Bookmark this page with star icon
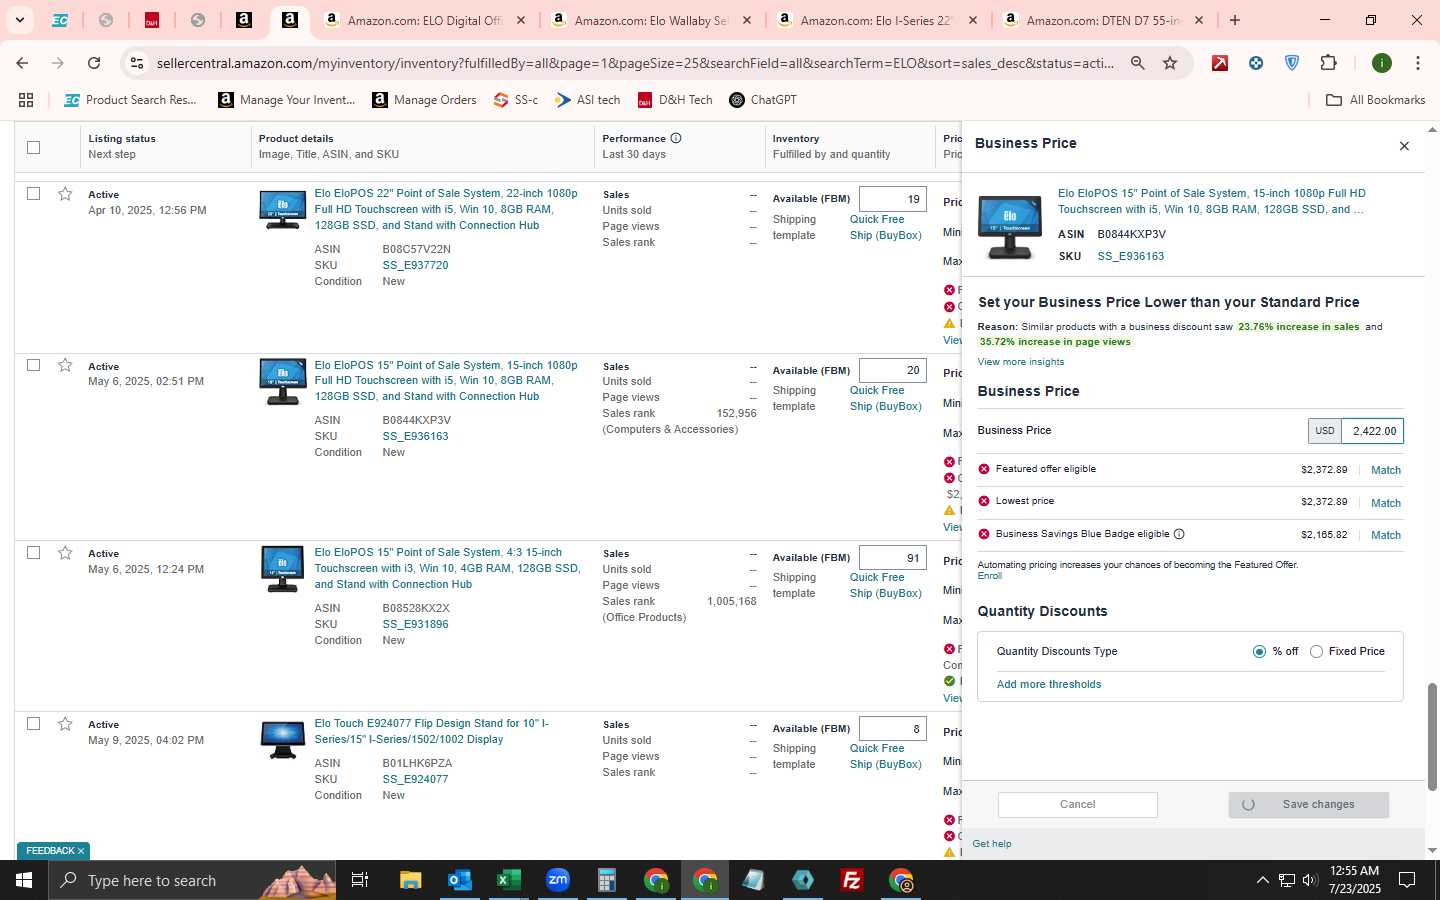1440x900 pixels. click(1170, 63)
